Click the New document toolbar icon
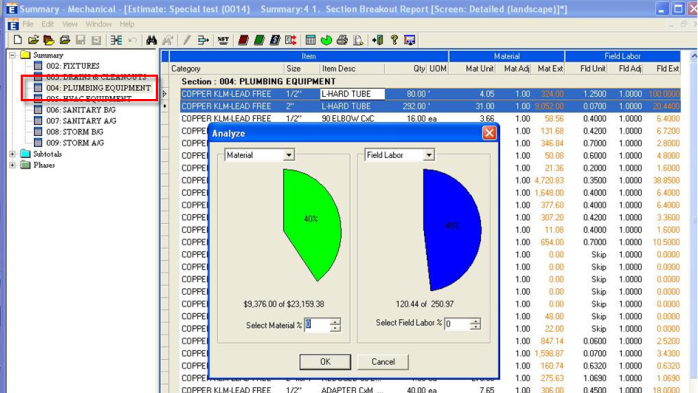The width and height of the screenshot is (698, 393). [x=17, y=40]
